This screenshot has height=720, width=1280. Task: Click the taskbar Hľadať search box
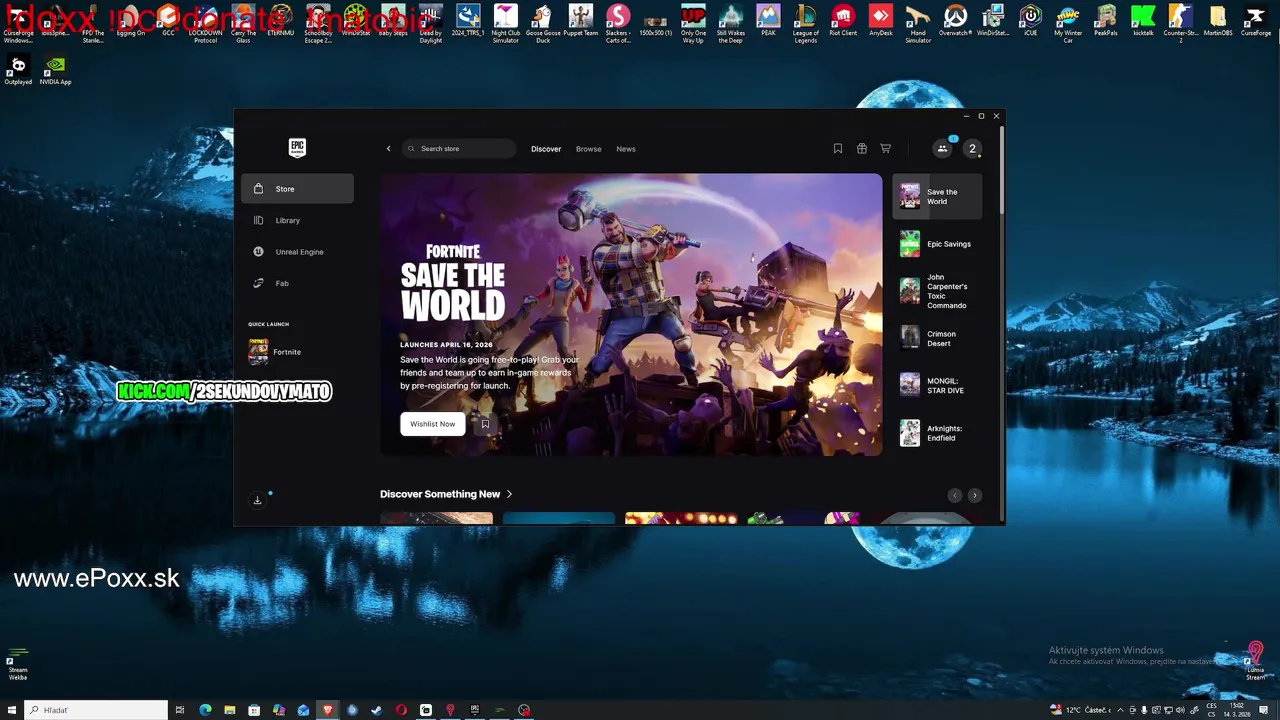tap(96, 710)
